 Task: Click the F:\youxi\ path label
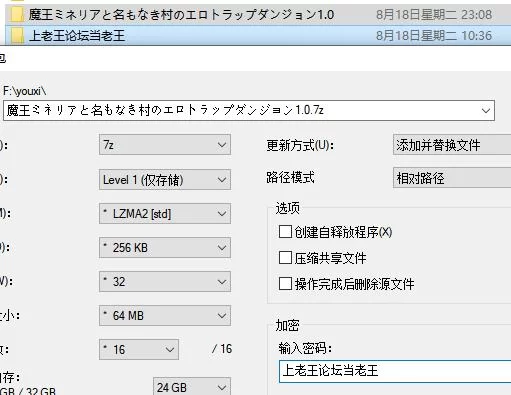[25, 91]
